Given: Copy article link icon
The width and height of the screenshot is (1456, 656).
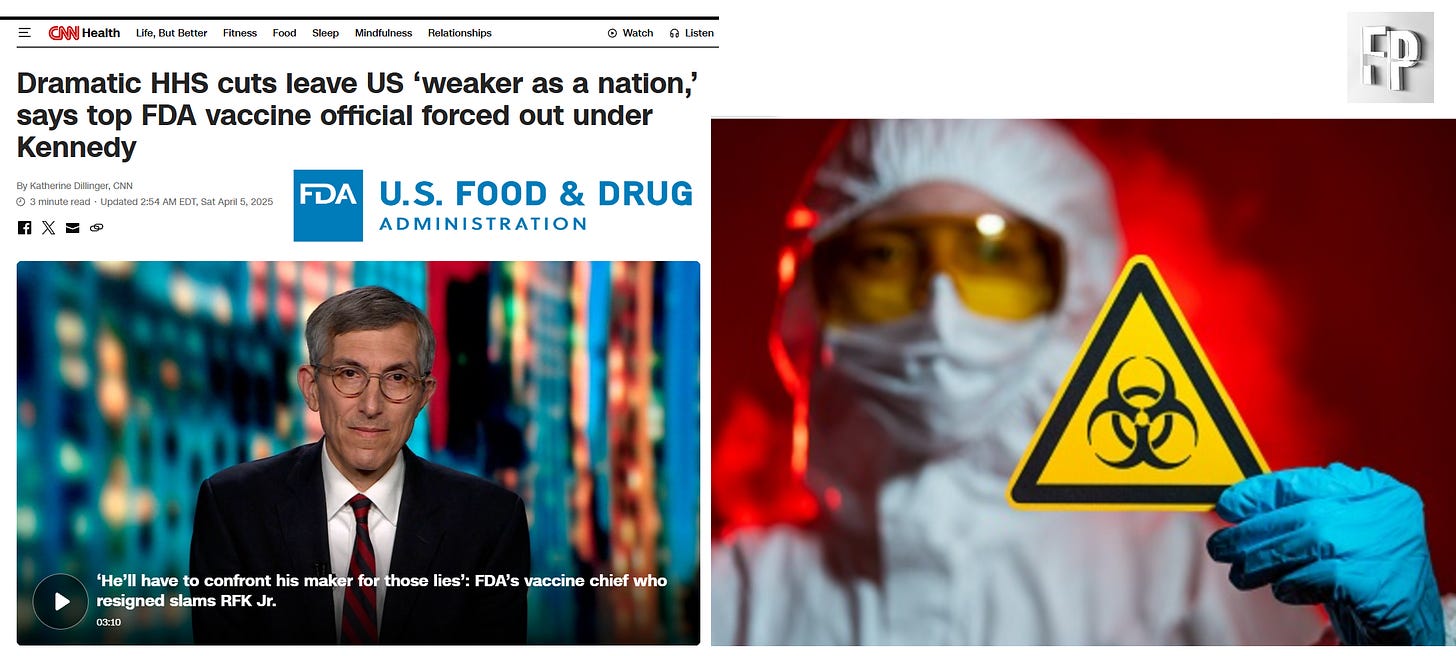Looking at the screenshot, I should [96, 228].
